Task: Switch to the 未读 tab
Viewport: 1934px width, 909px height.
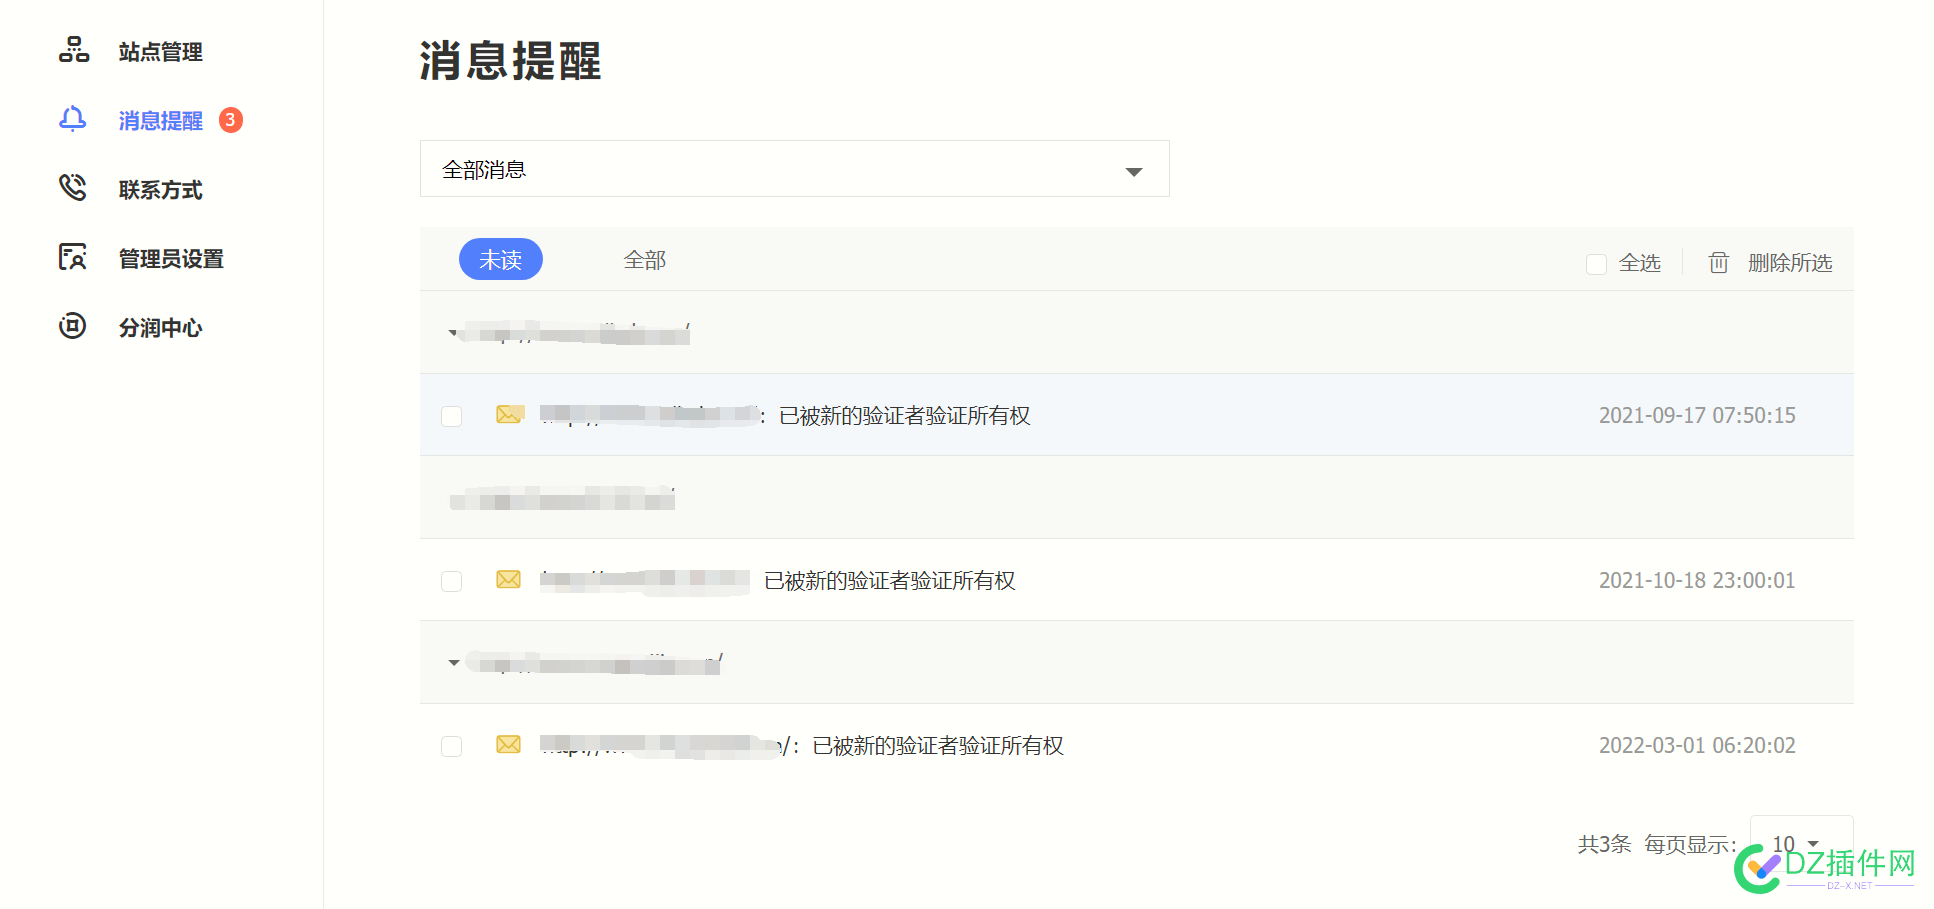Action: click(x=501, y=259)
